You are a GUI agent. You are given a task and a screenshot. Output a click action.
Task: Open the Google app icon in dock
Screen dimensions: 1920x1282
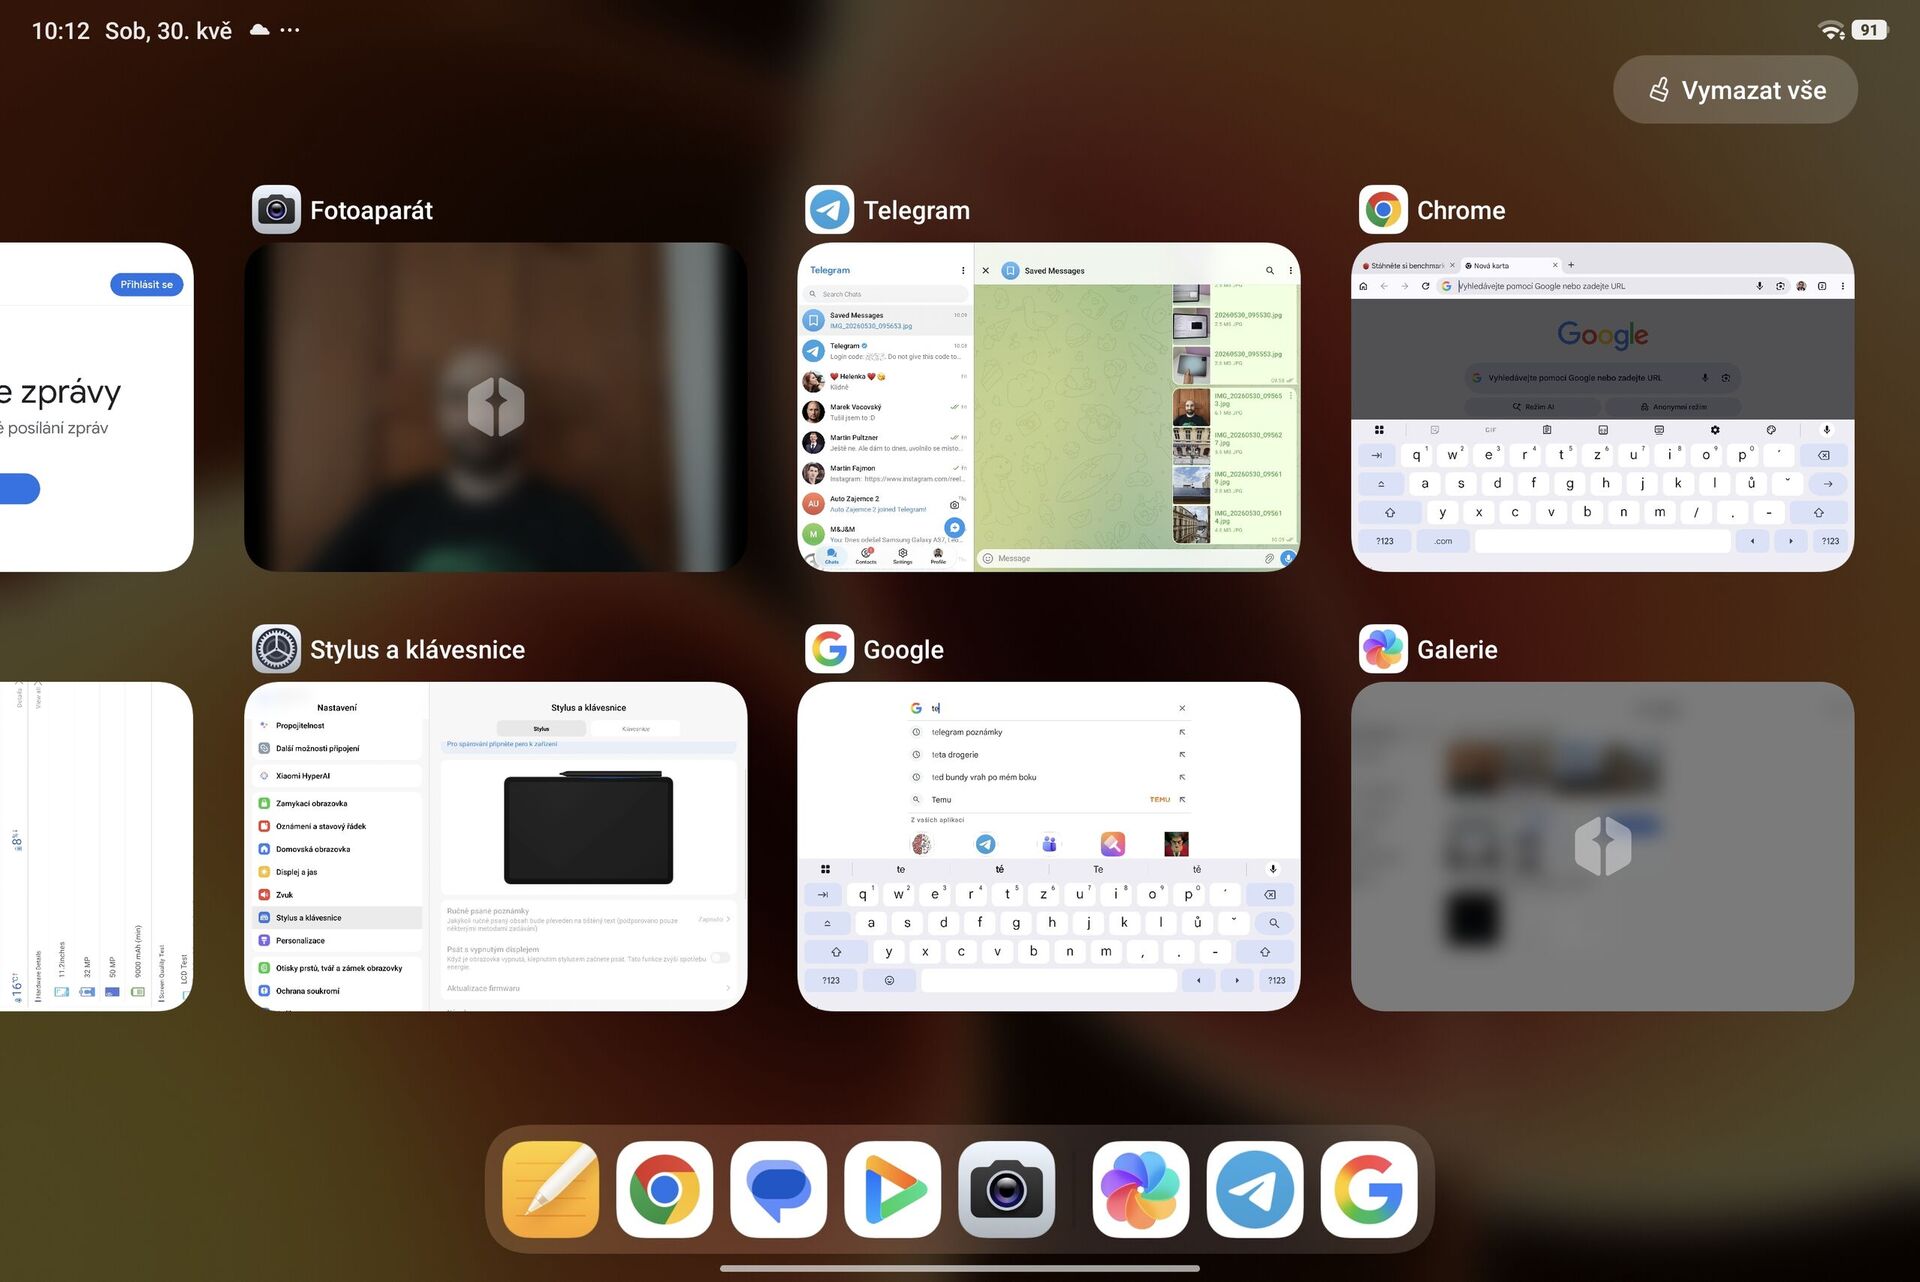click(x=1369, y=1189)
